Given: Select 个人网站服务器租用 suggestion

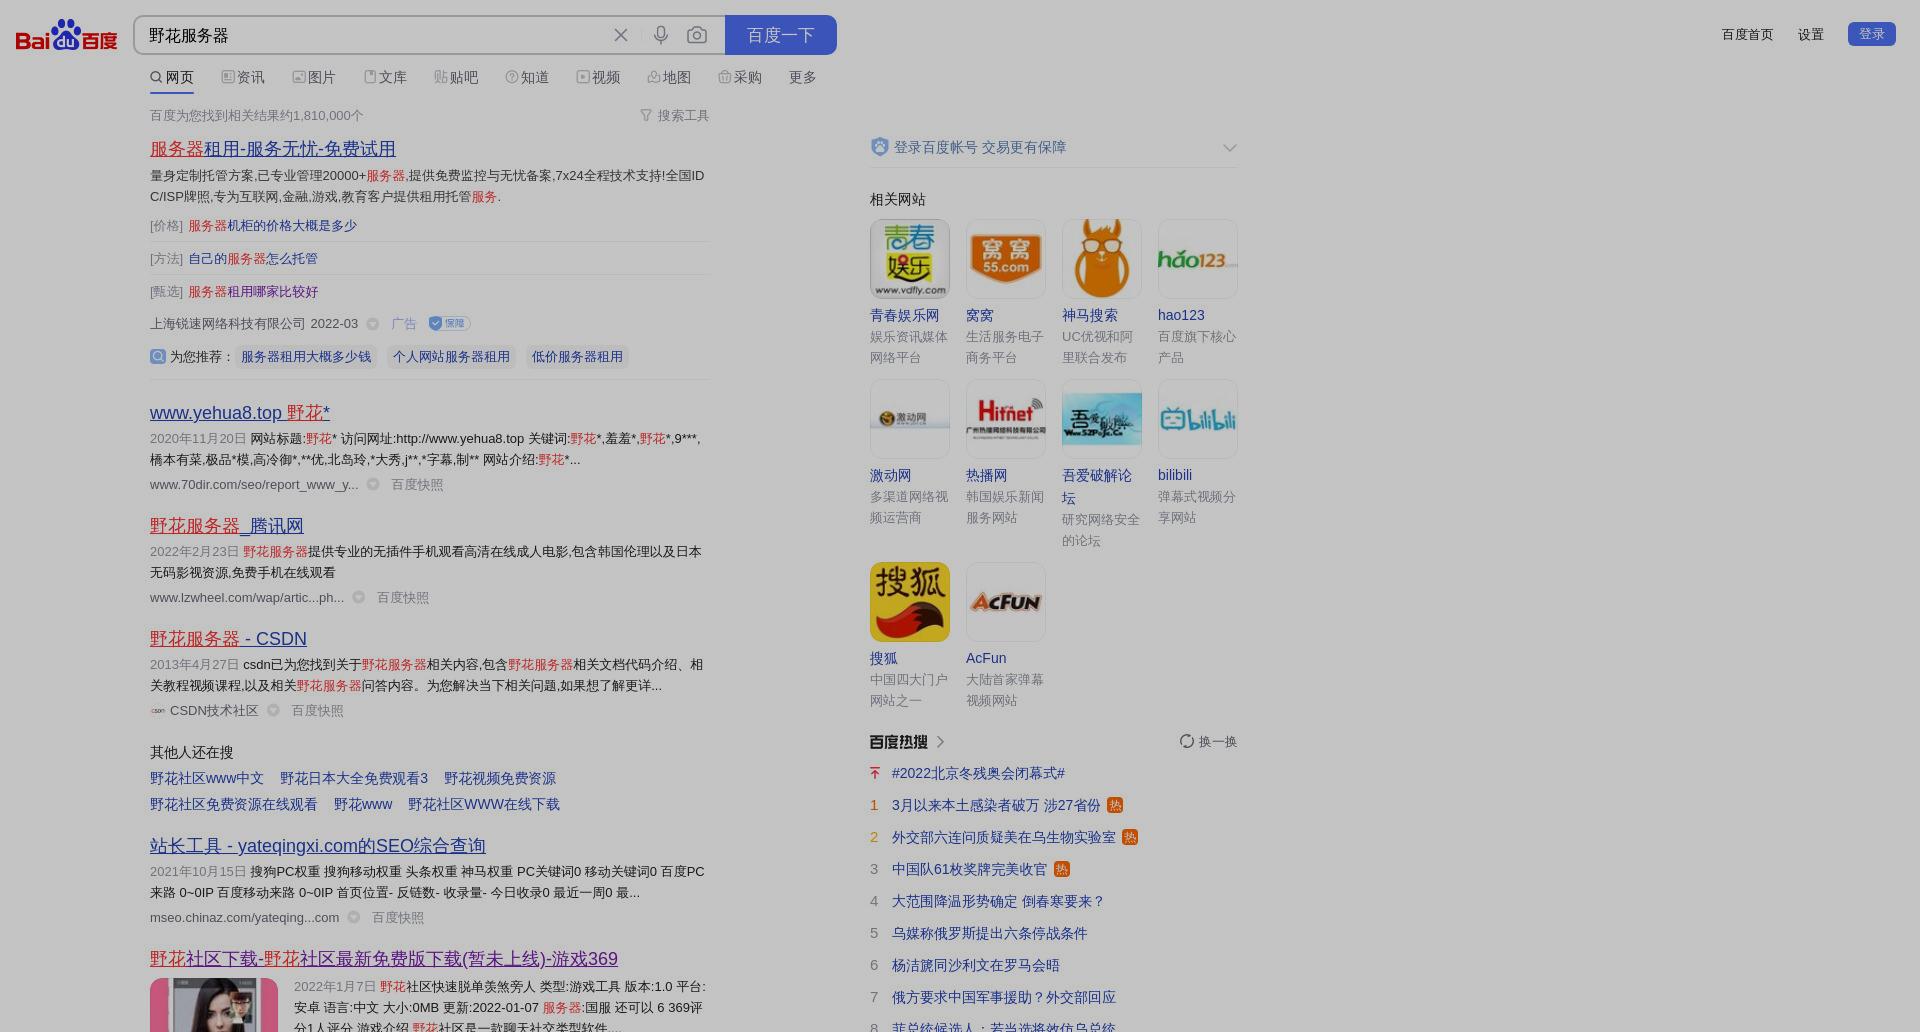Looking at the screenshot, I should pos(451,357).
